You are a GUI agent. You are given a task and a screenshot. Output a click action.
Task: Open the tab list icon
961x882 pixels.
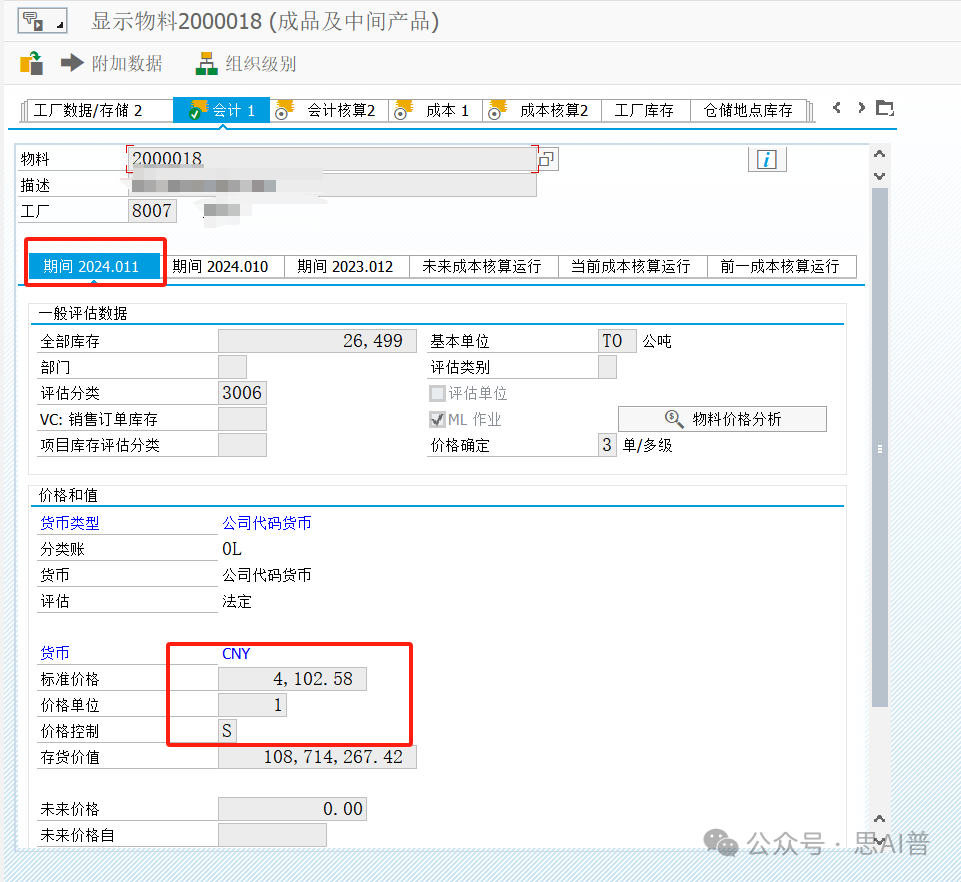(884, 108)
